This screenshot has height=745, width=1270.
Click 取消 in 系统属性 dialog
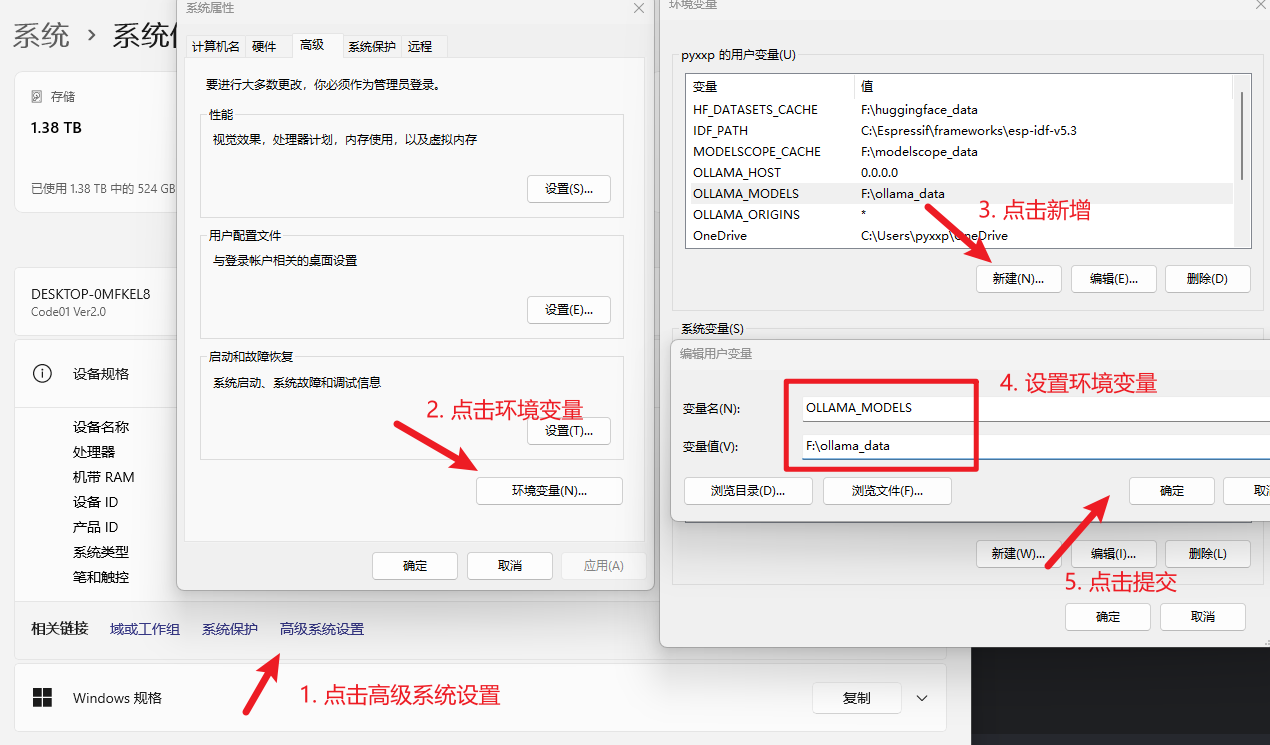pyautogui.click(x=510, y=566)
